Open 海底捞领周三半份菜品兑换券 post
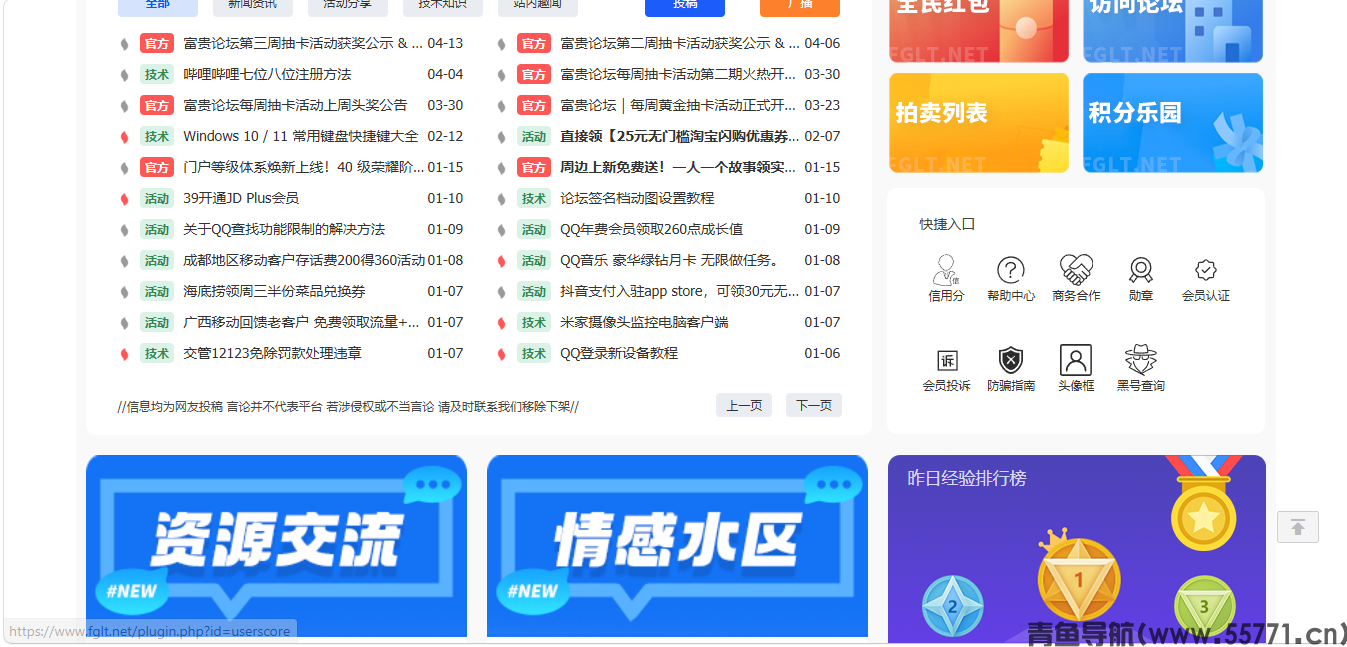 [x=274, y=291]
